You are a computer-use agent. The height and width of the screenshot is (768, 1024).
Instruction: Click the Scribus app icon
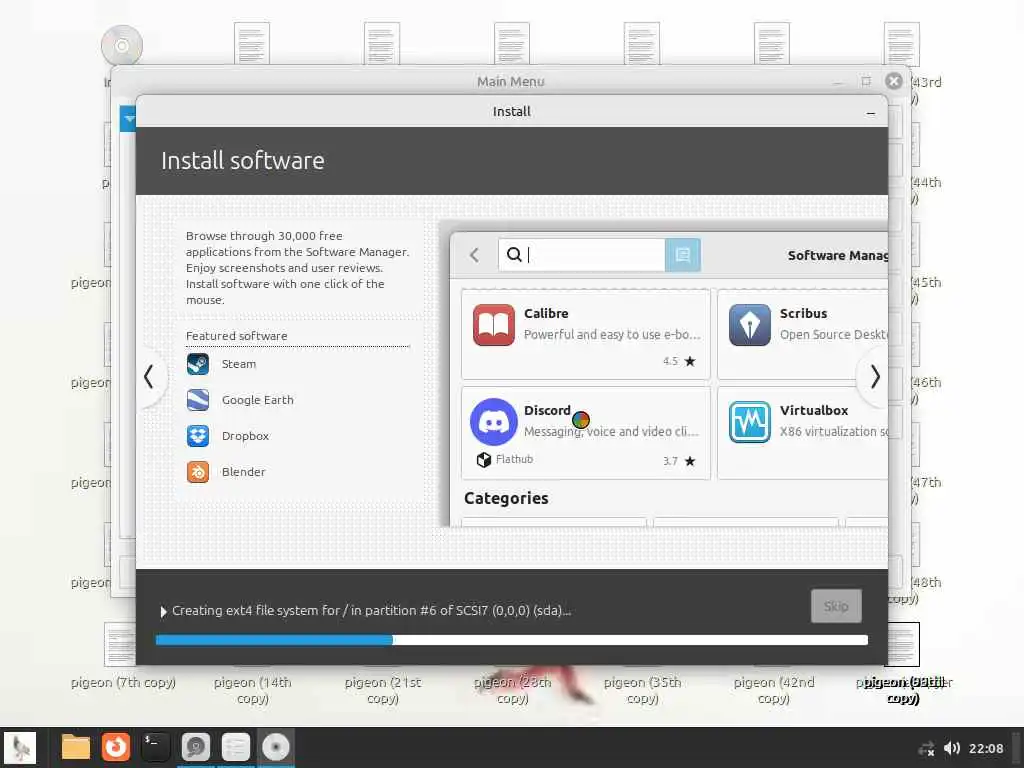pos(750,325)
